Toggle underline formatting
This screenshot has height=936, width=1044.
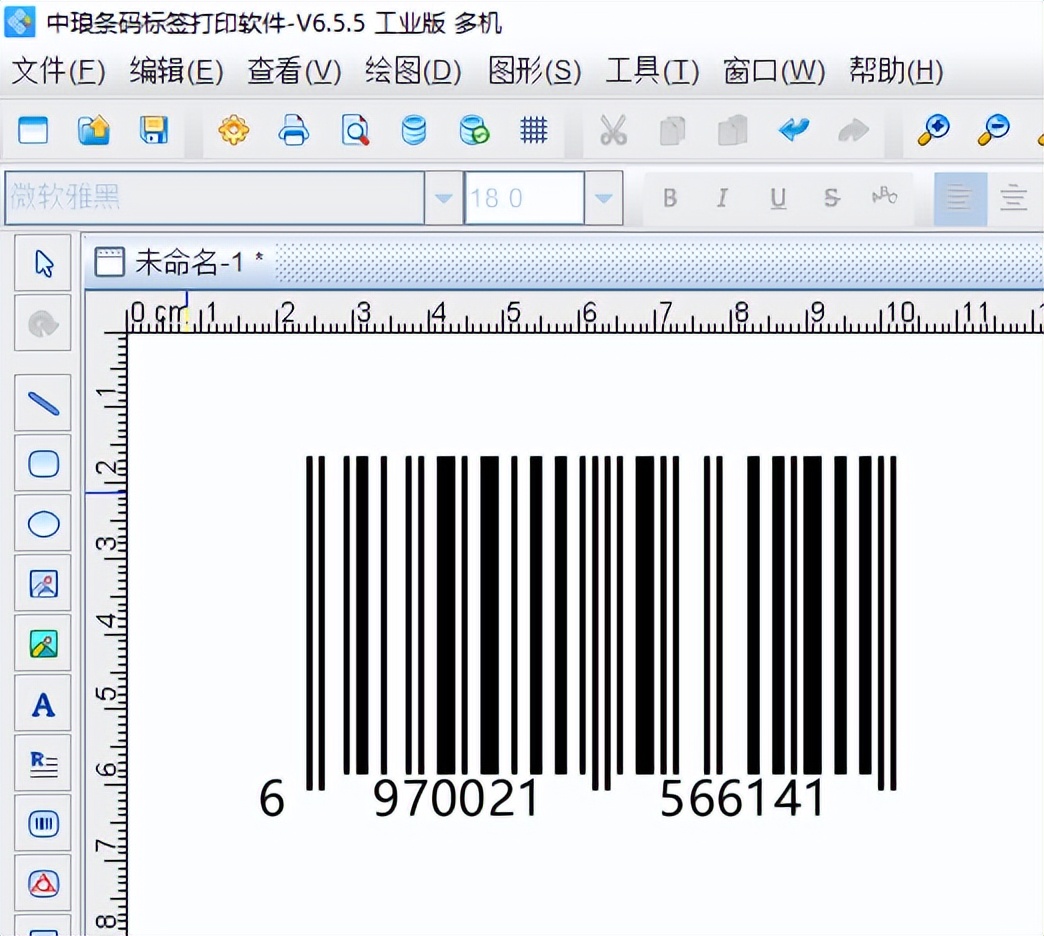[x=777, y=197]
